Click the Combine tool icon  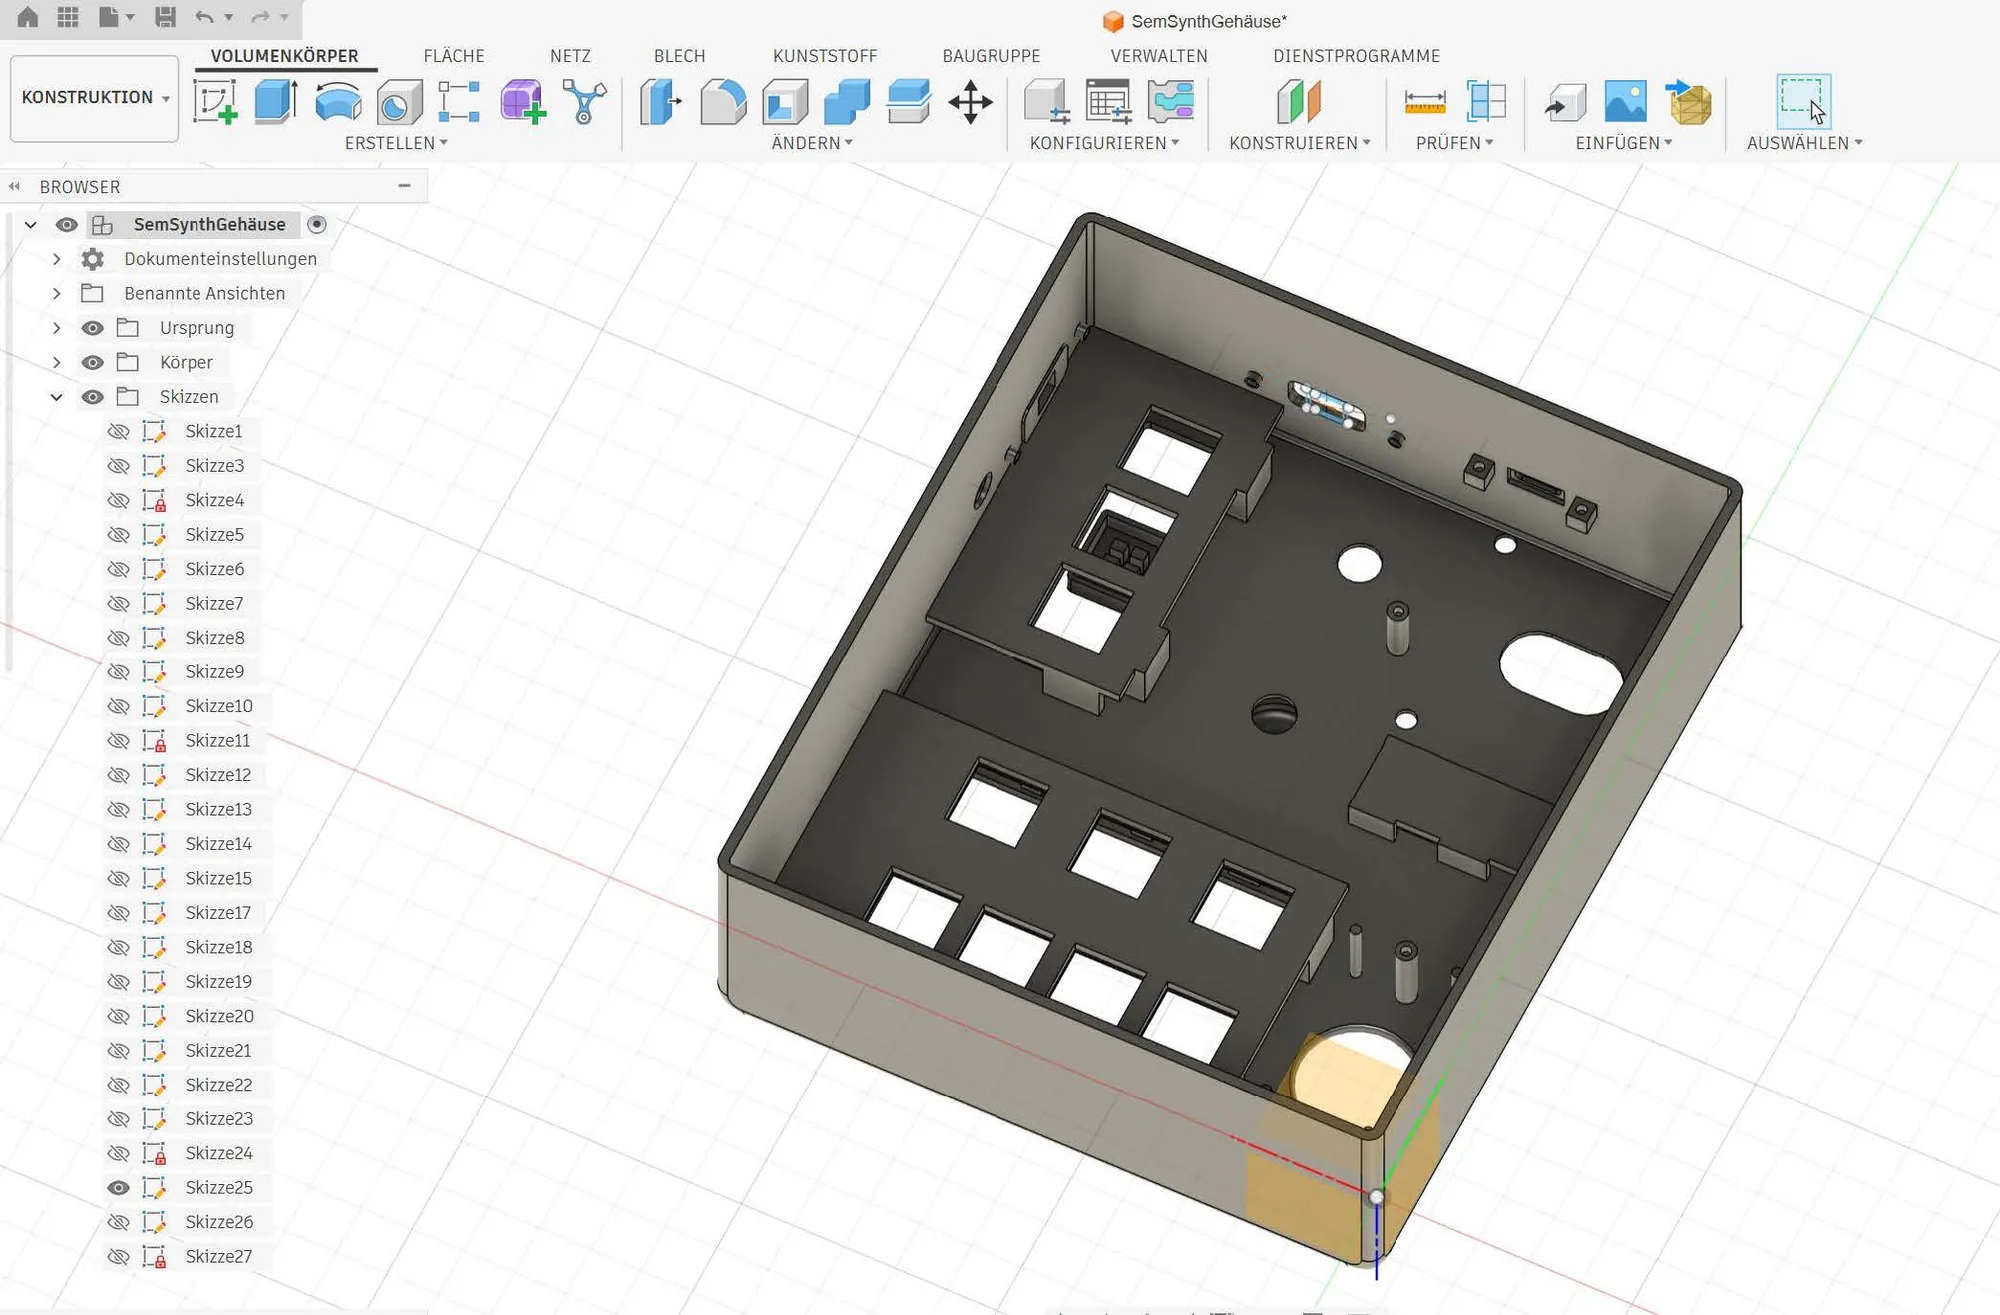point(847,102)
